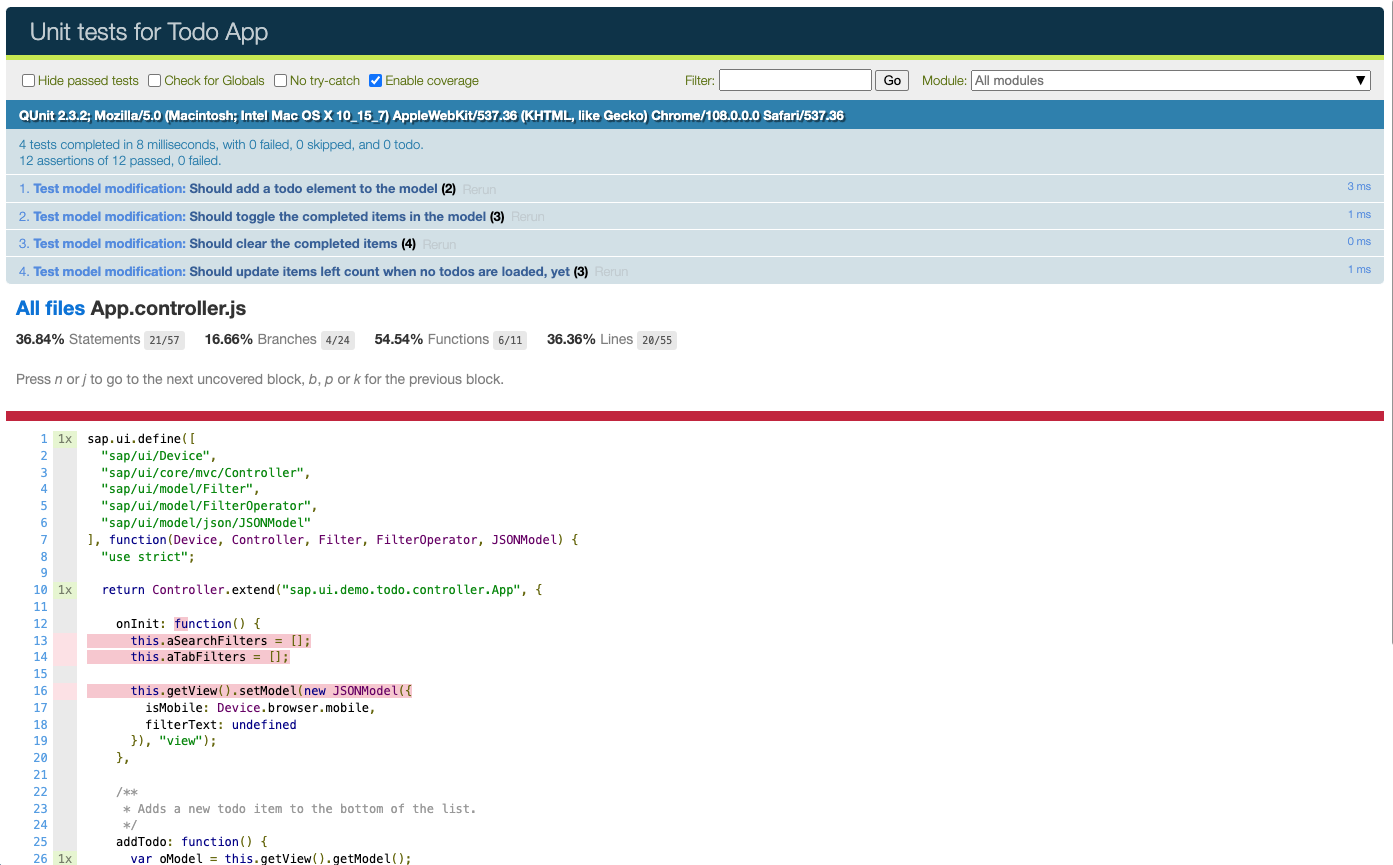The image size is (1393, 865).
Task: Click the 21/57 Statements fraction badge
Action: (164, 340)
